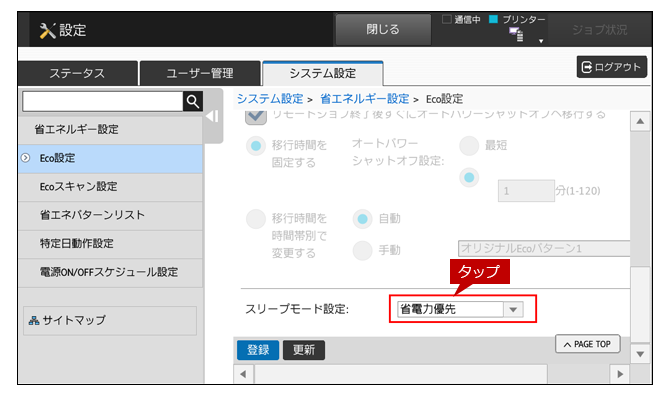
Task: Open 特定日動作設定 in sidebar
Action: click(111, 244)
